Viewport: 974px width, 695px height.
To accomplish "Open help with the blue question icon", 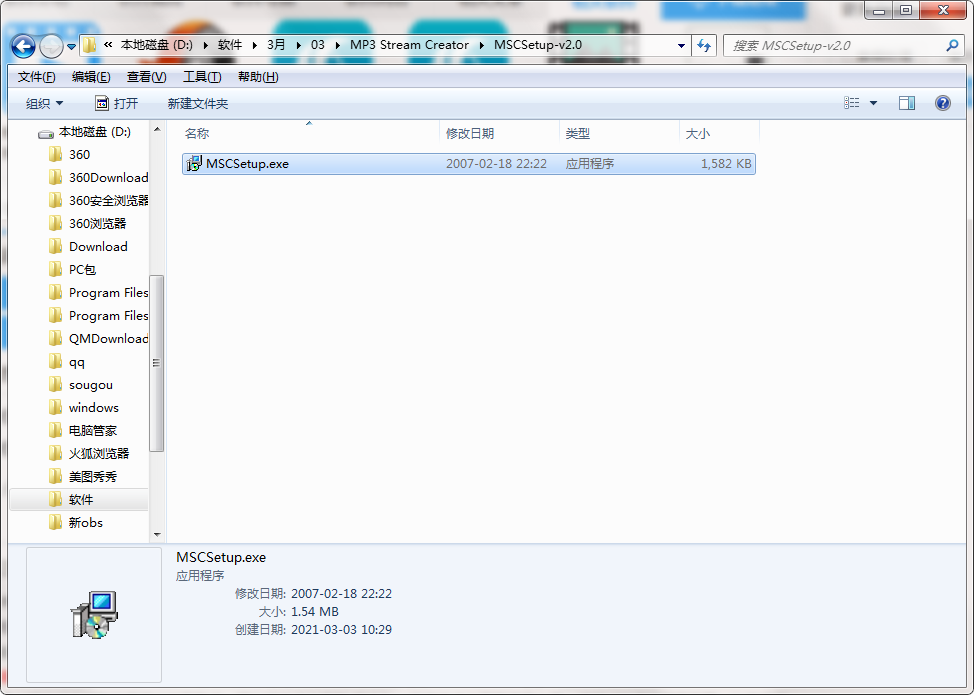I will pyautogui.click(x=943, y=103).
